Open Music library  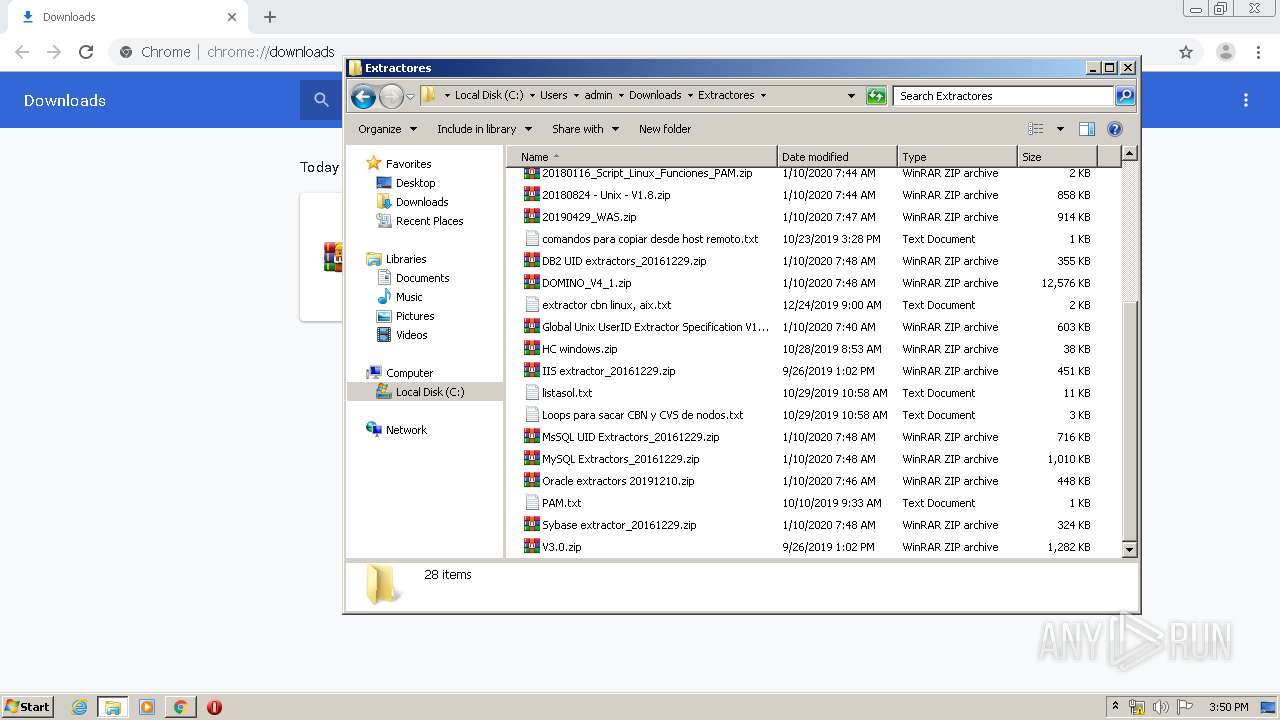tap(399, 297)
